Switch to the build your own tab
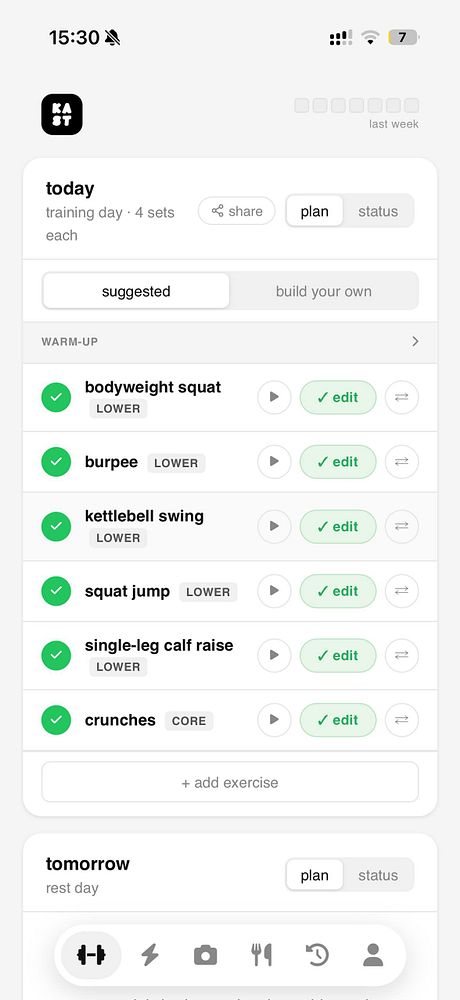 coord(323,291)
